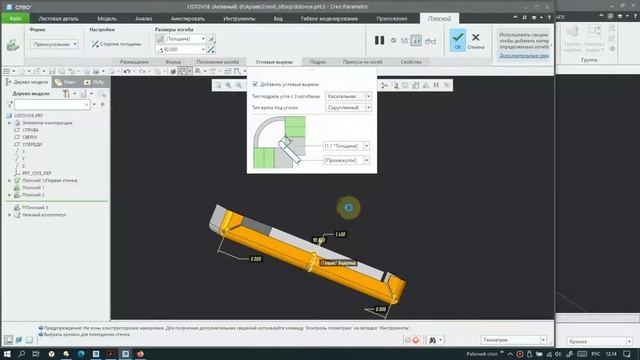Click the angle flip icon beside 90.000

(211, 49)
